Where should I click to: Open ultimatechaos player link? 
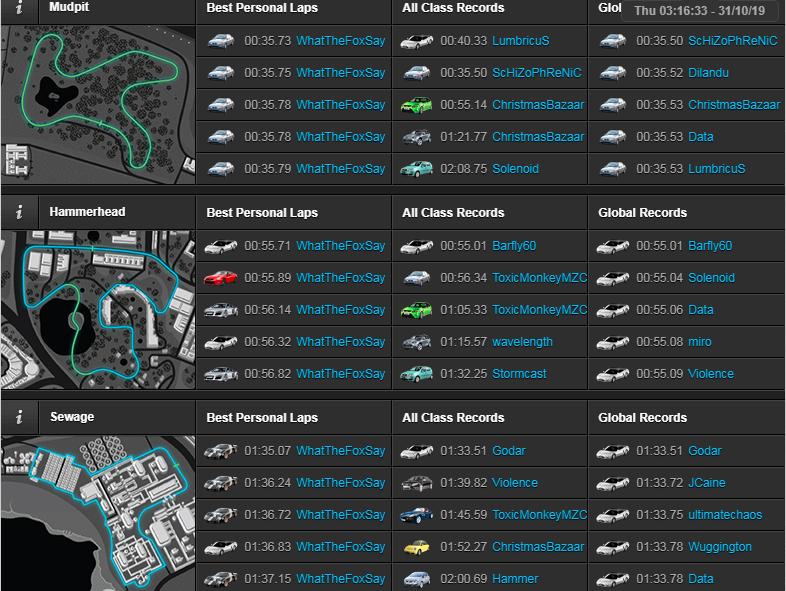[724, 515]
